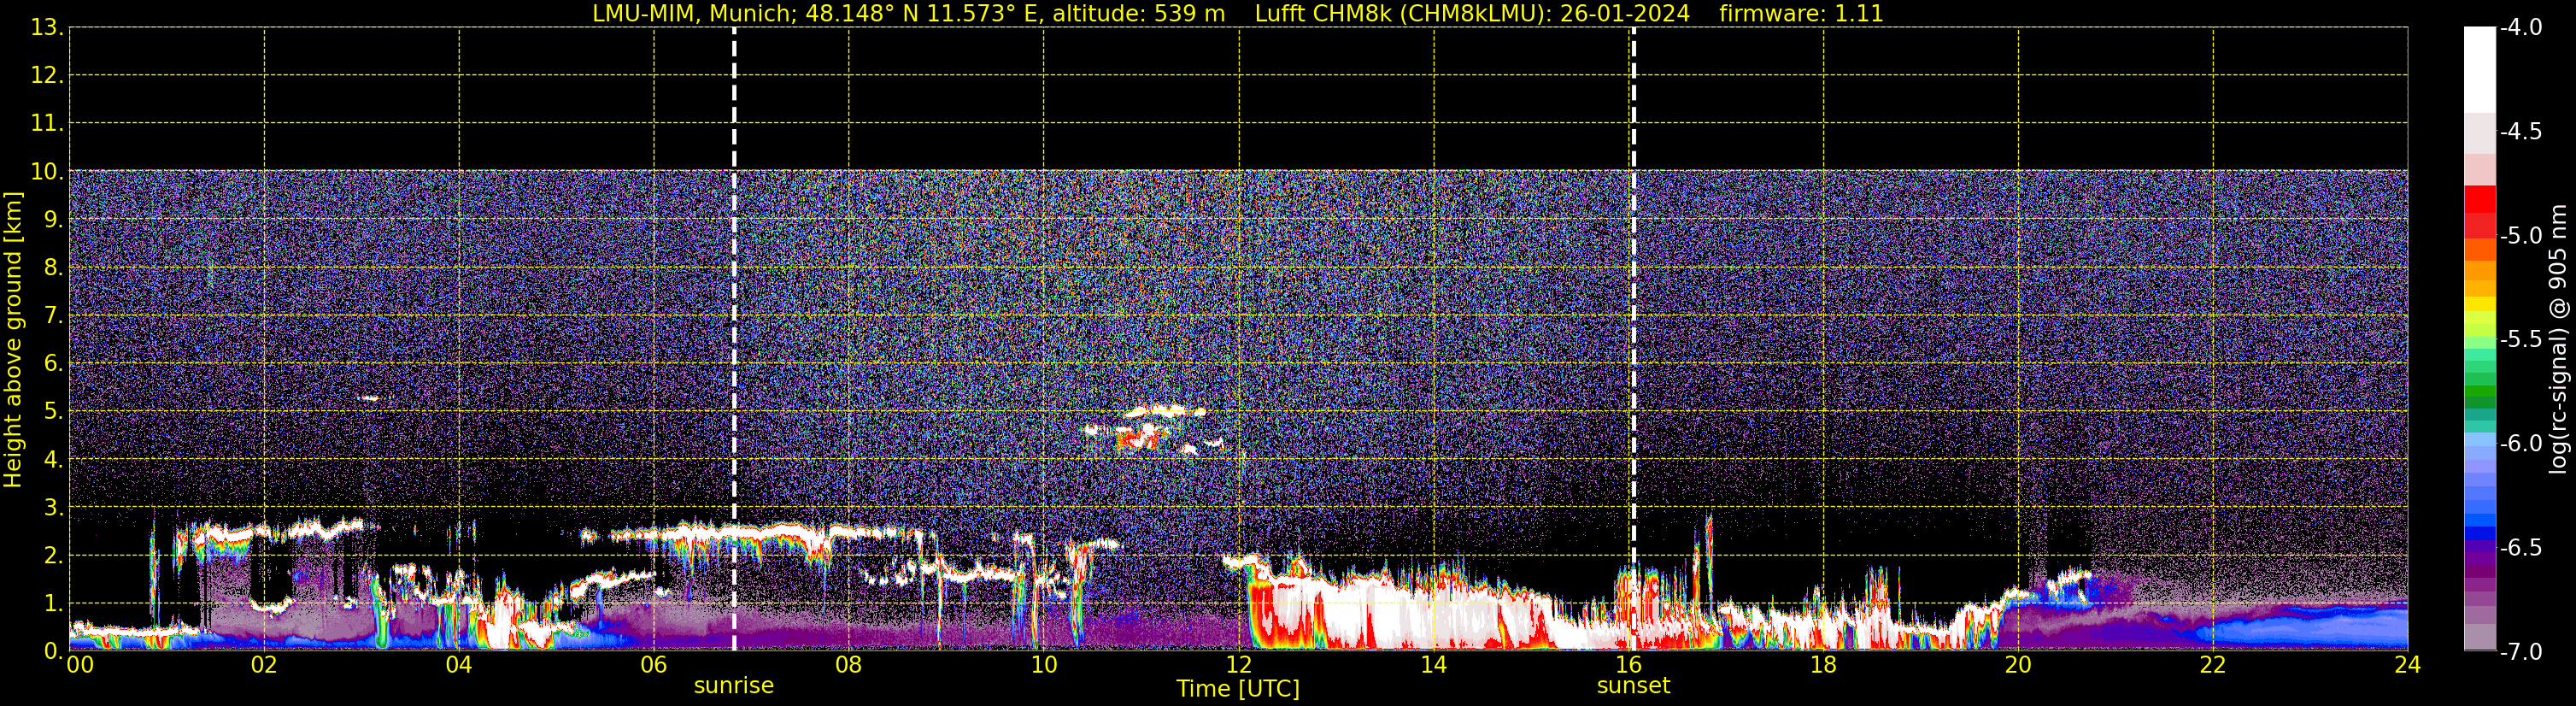Click the "24" time axis tick label
2576x706 pixels.
(2408, 665)
